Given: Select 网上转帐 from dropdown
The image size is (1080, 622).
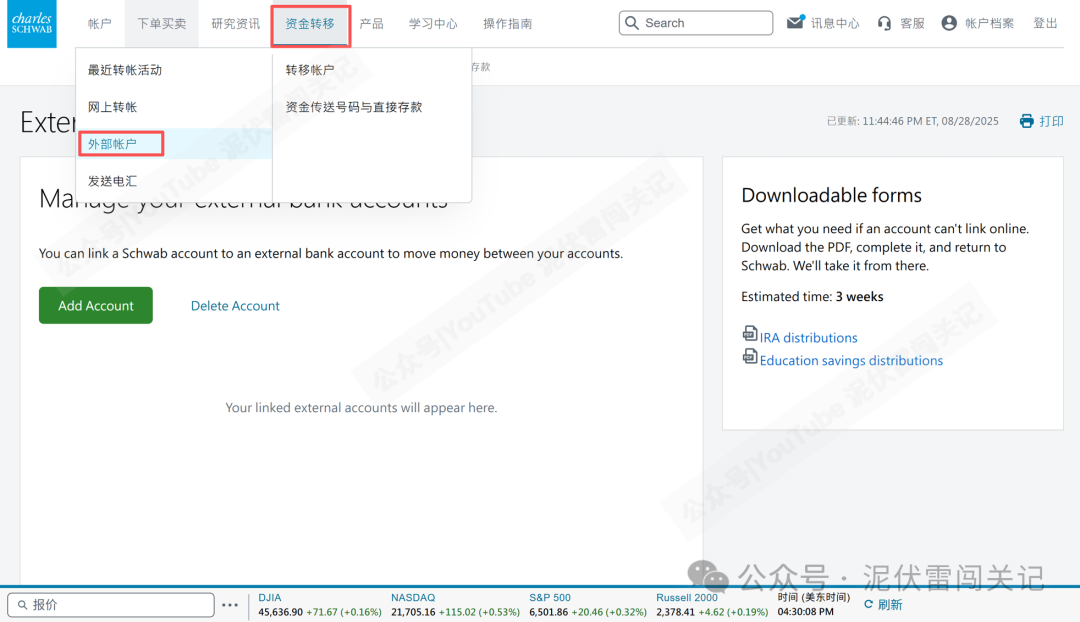Looking at the screenshot, I should tap(112, 107).
